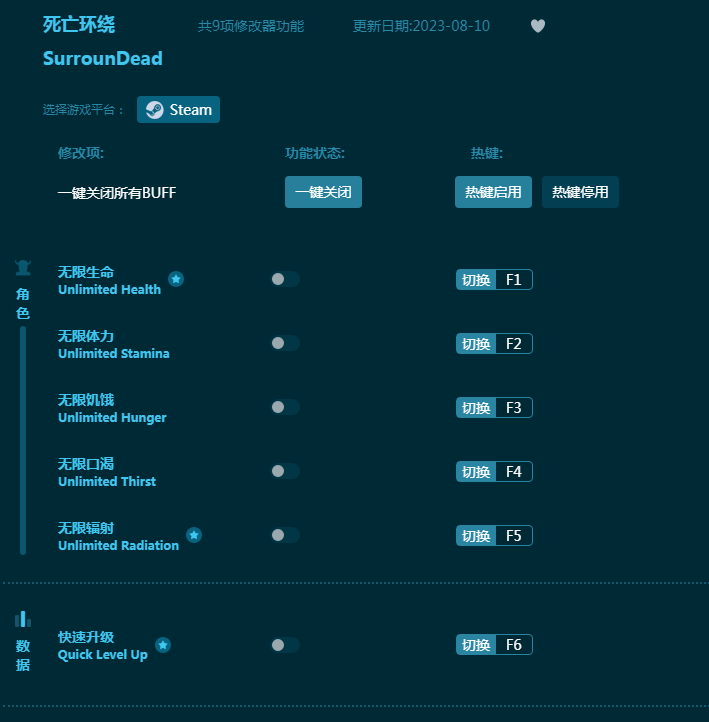Screen dimensions: 709x722
Task: Click the F5 hotkey field
Action: (x=514, y=536)
